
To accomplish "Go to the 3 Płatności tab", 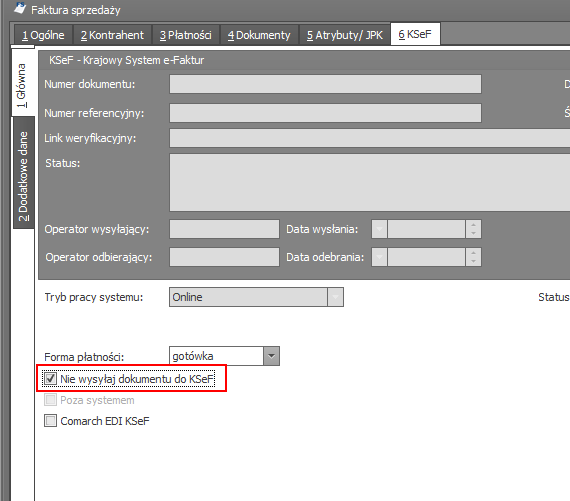I will coord(186,35).
